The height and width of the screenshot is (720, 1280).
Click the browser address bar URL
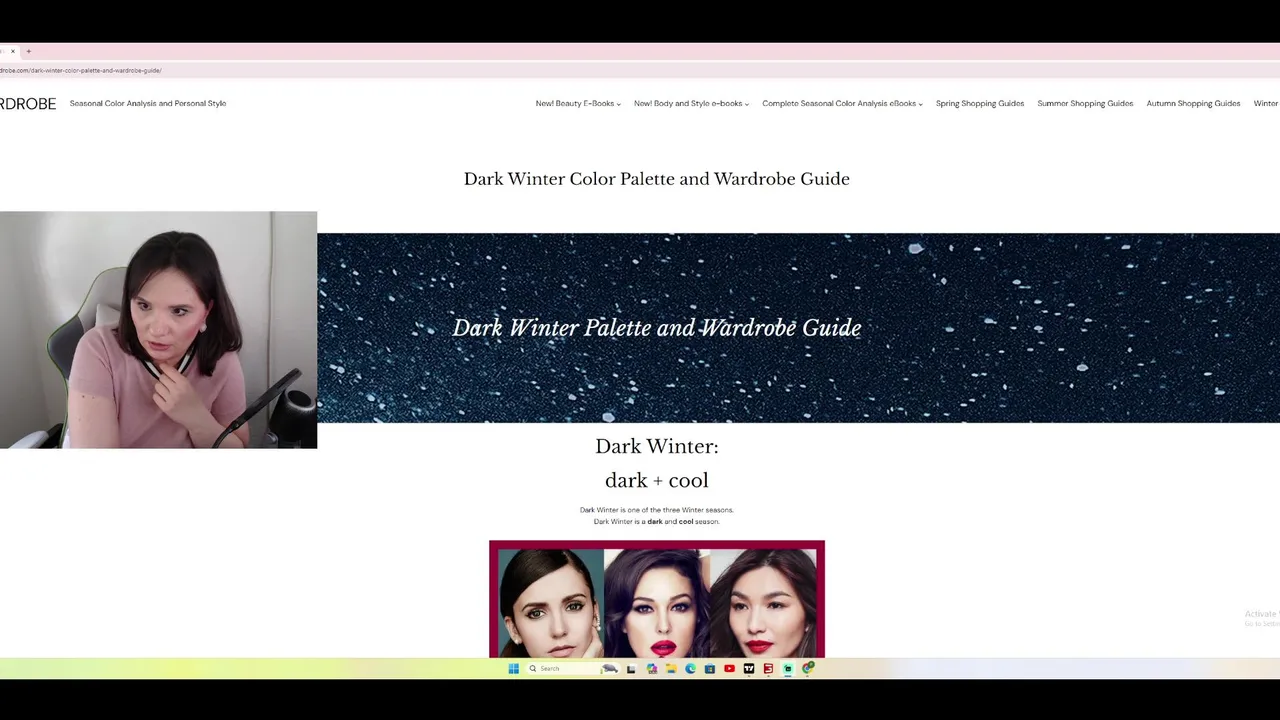(80, 70)
